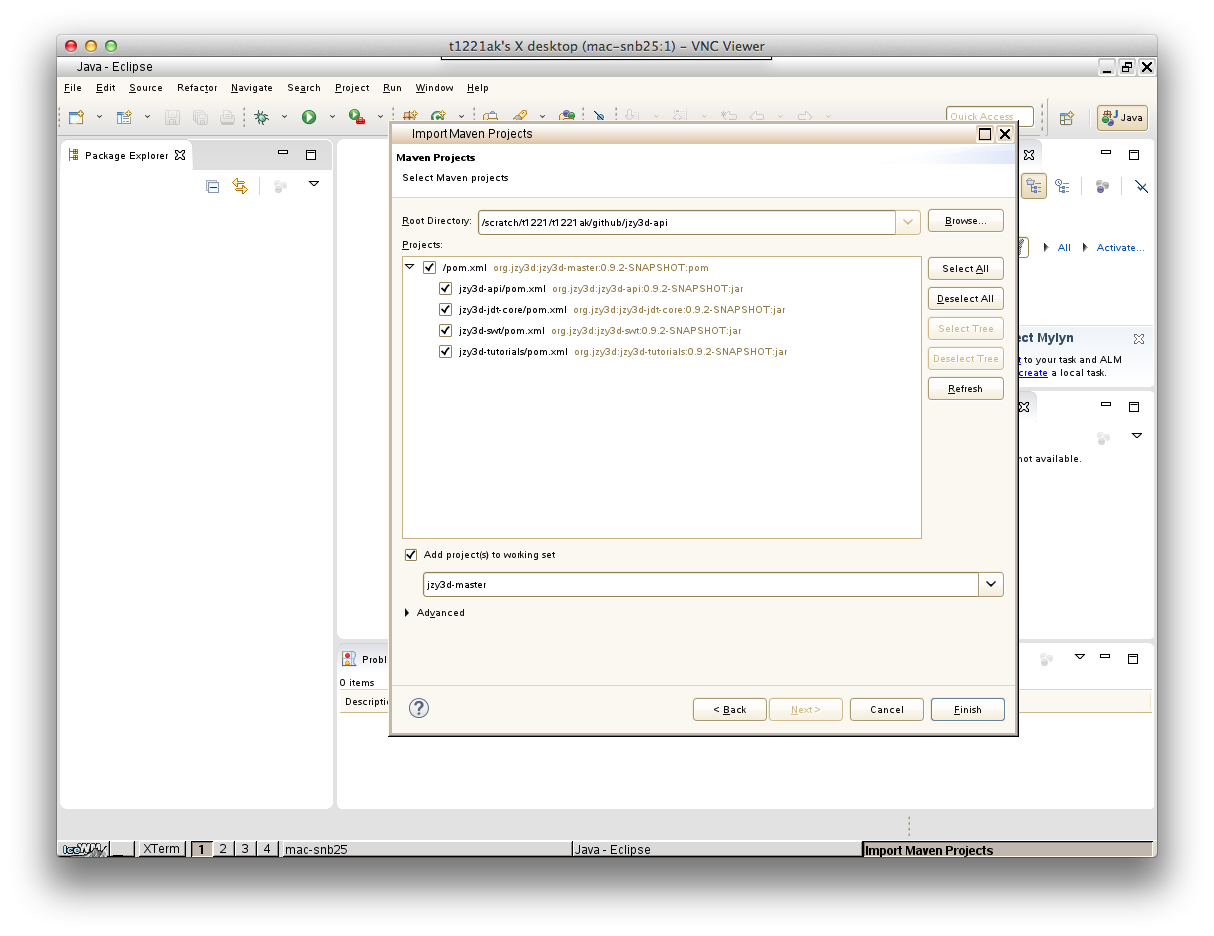This screenshot has height=936, width=1214.
Task: Click the jzy3d-master working set field
Action: [701, 584]
